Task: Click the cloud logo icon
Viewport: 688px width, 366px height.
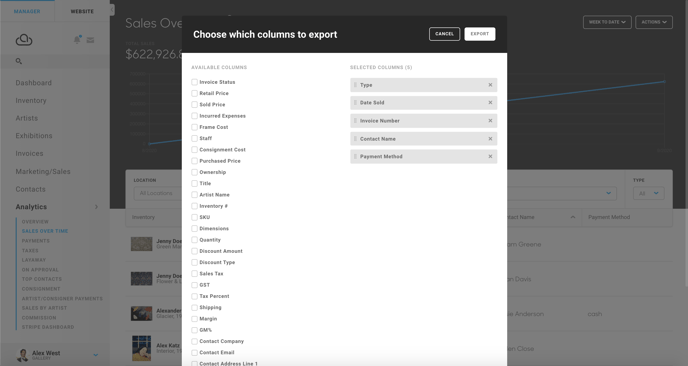Action: [24, 39]
